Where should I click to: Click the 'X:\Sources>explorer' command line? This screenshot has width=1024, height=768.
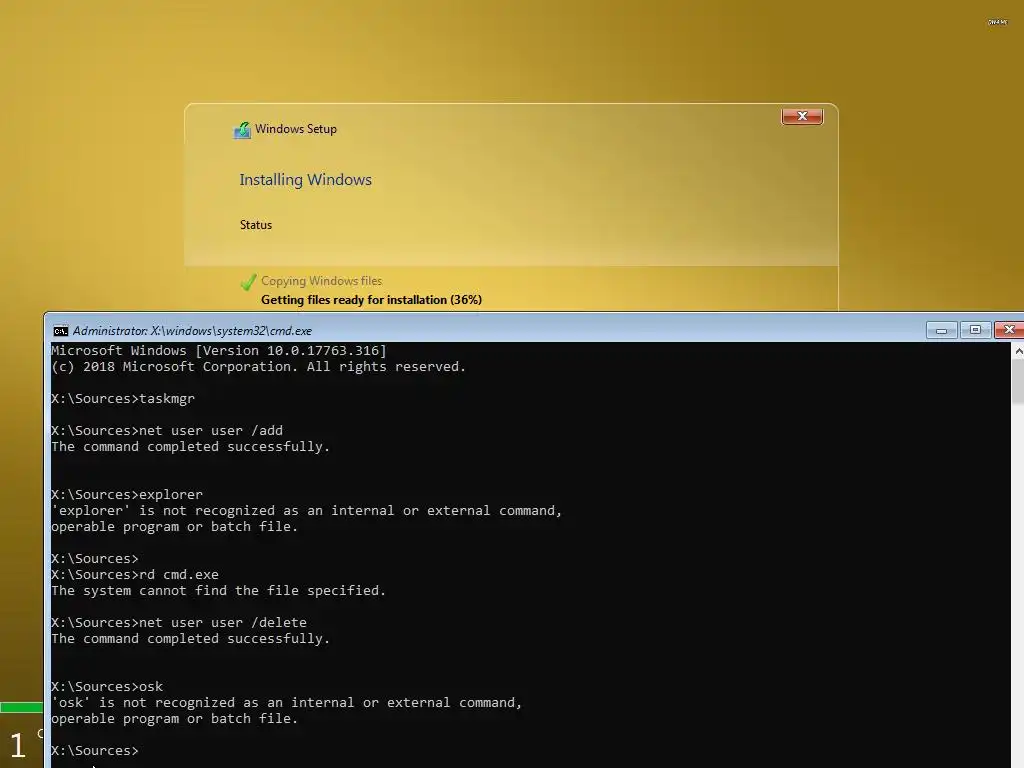coord(127,495)
